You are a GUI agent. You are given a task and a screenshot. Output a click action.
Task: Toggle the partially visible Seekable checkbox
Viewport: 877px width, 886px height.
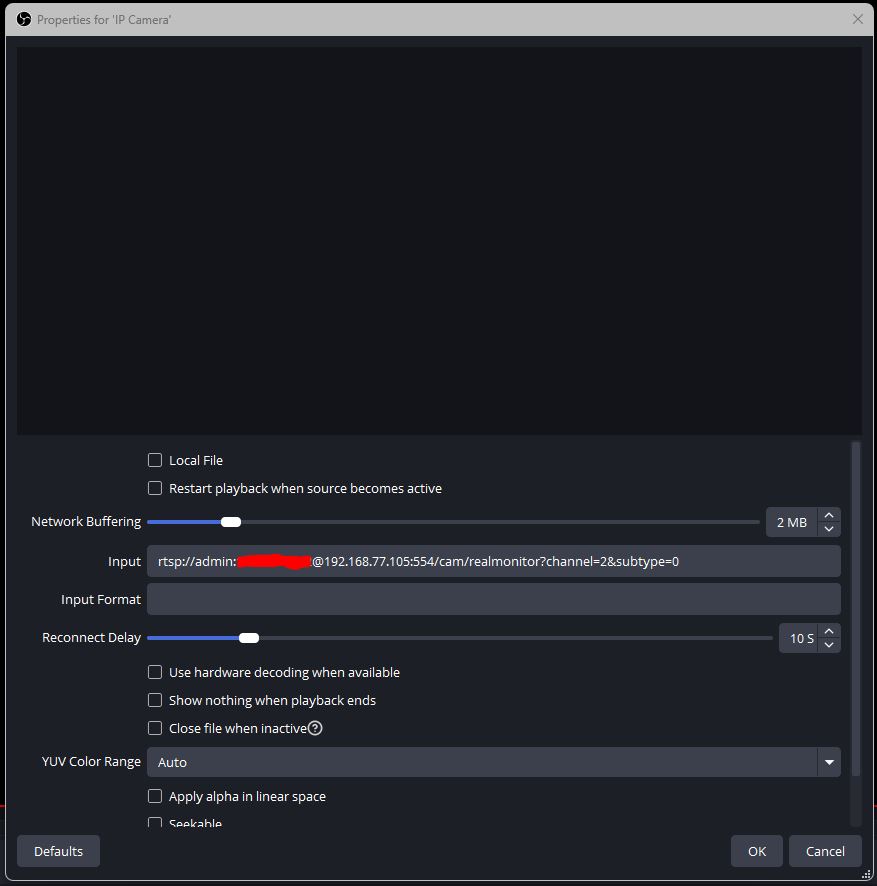pos(155,822)
